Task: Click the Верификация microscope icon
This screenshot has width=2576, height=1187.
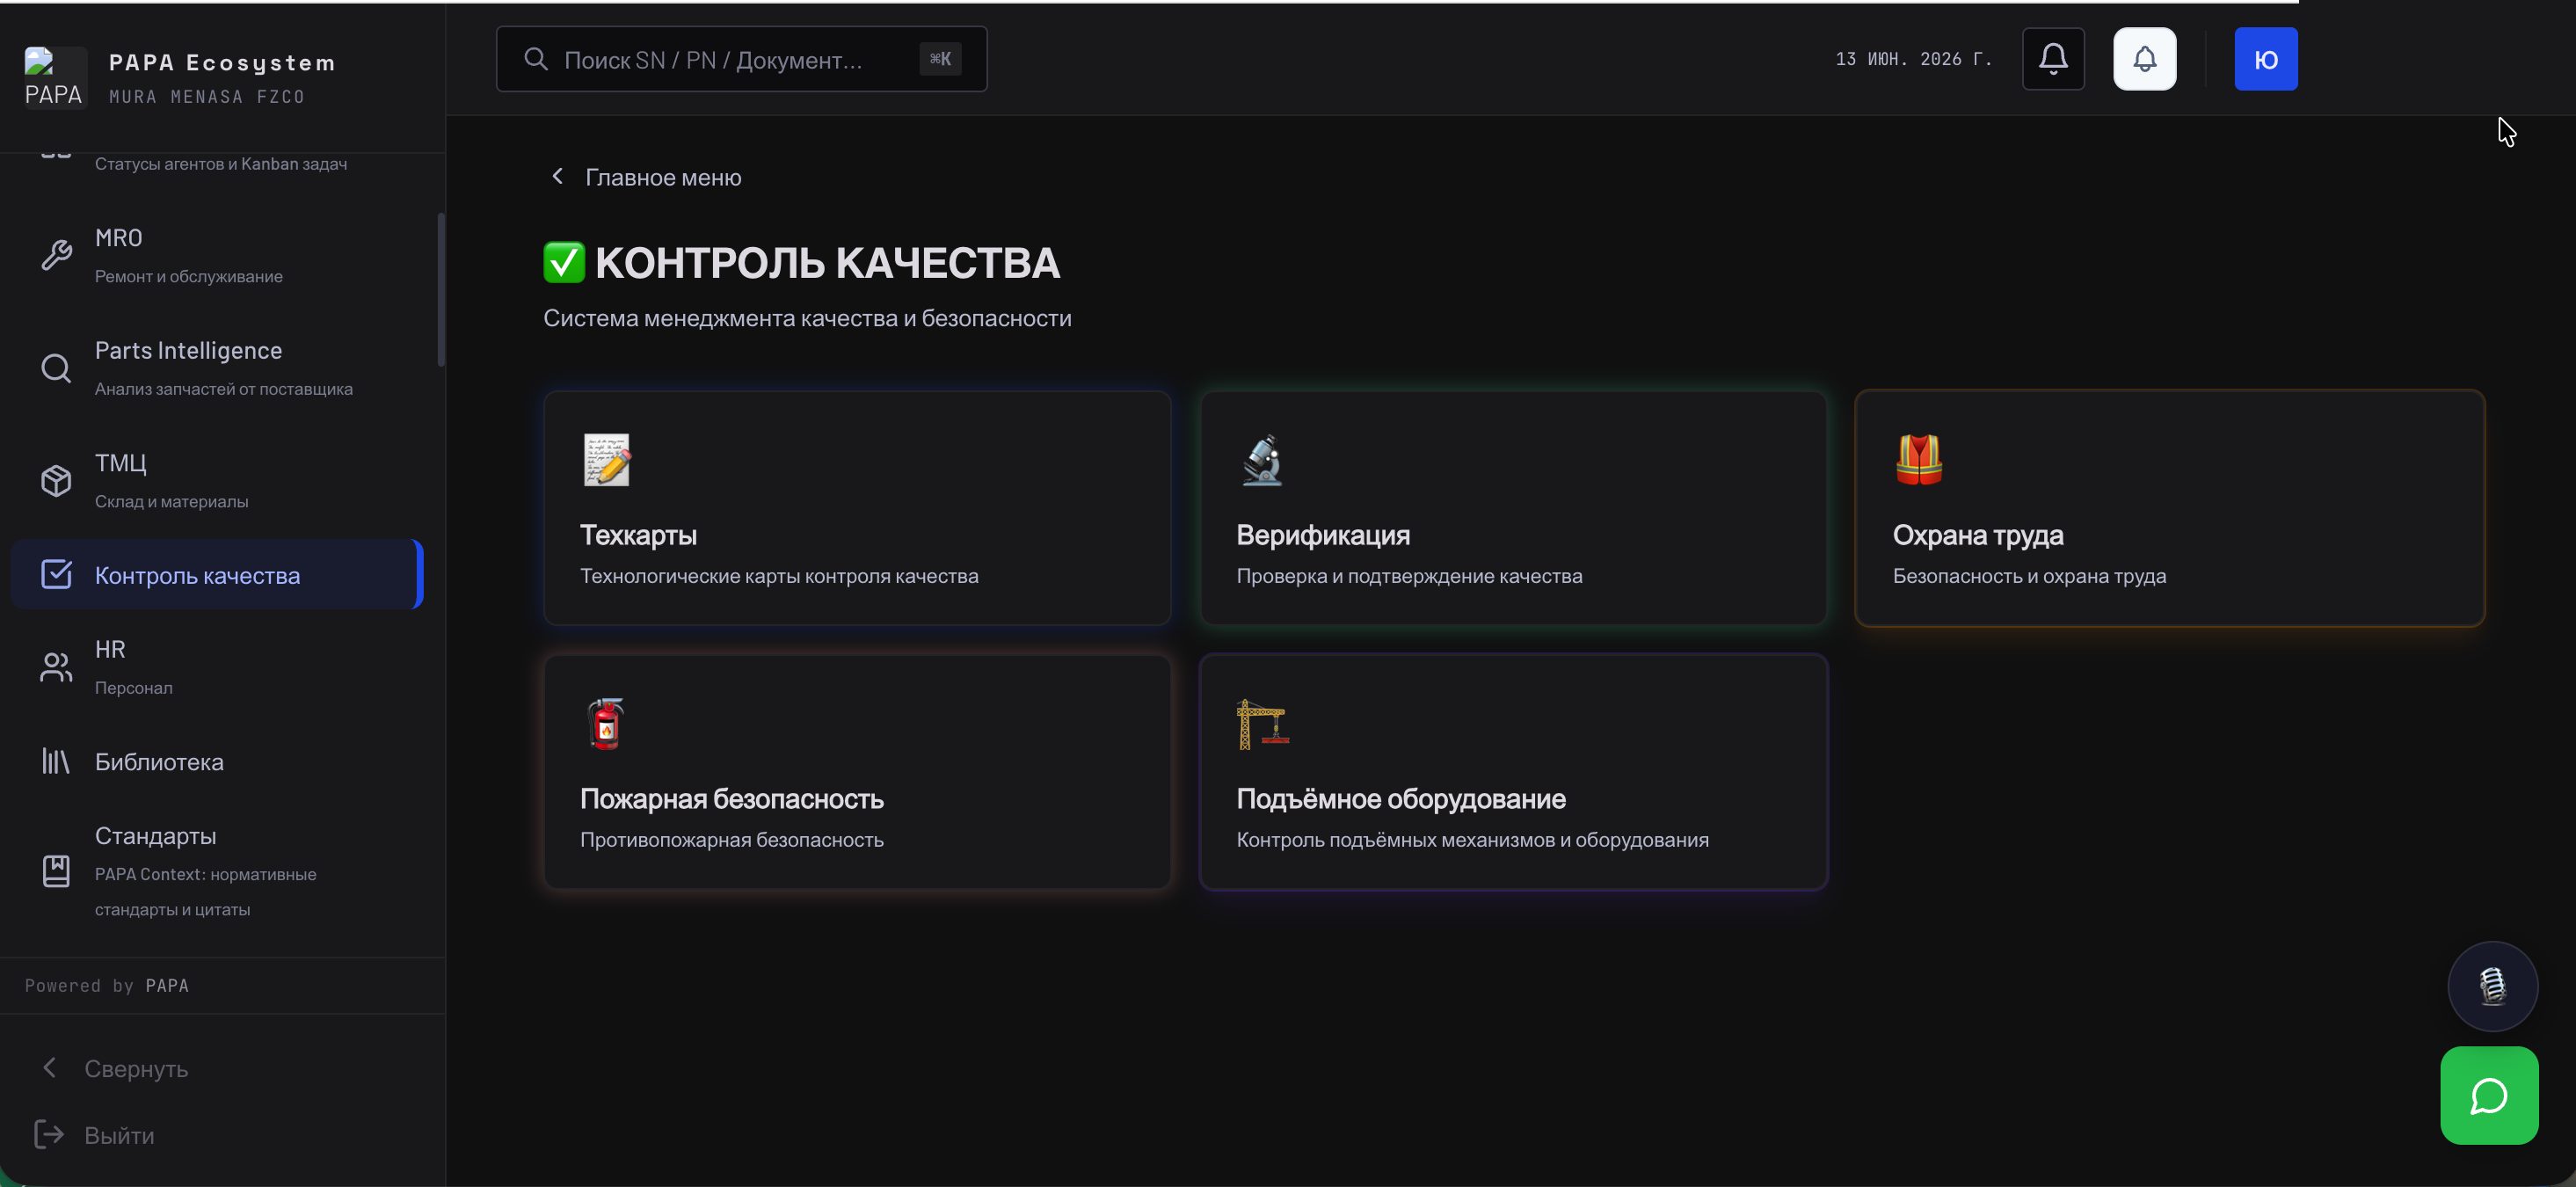Action: coord(1262,460)
